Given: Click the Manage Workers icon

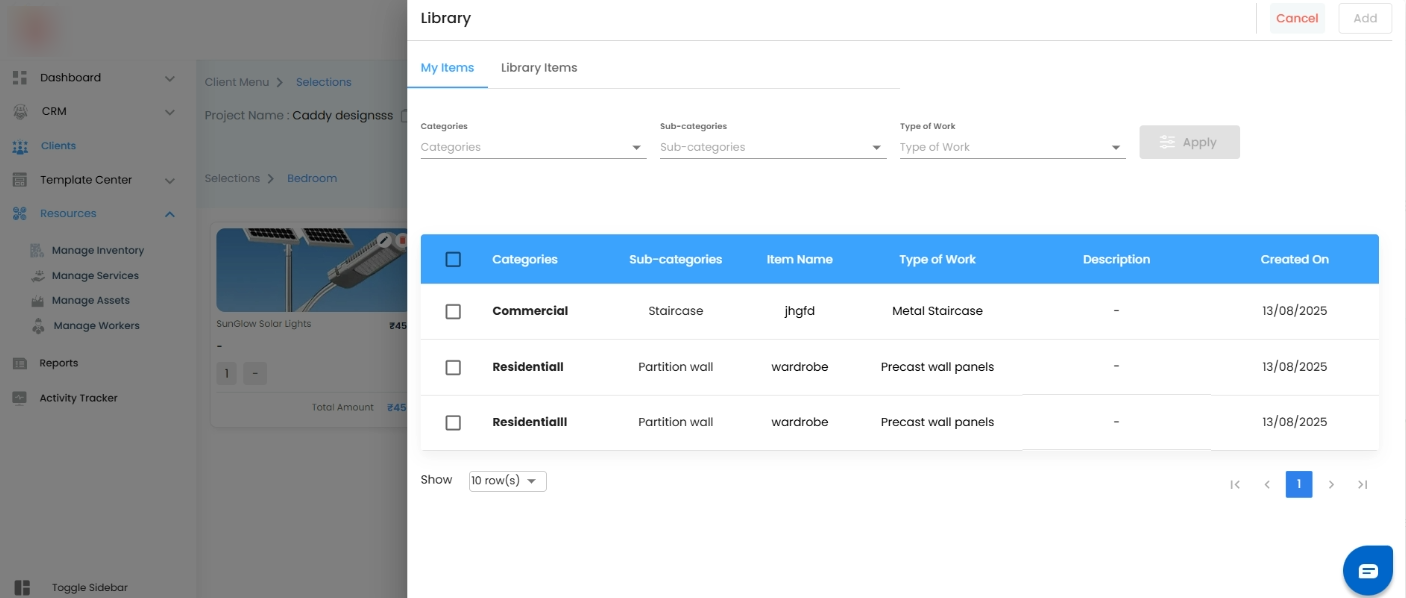Looking at the screenshot, I should [38, 326].
